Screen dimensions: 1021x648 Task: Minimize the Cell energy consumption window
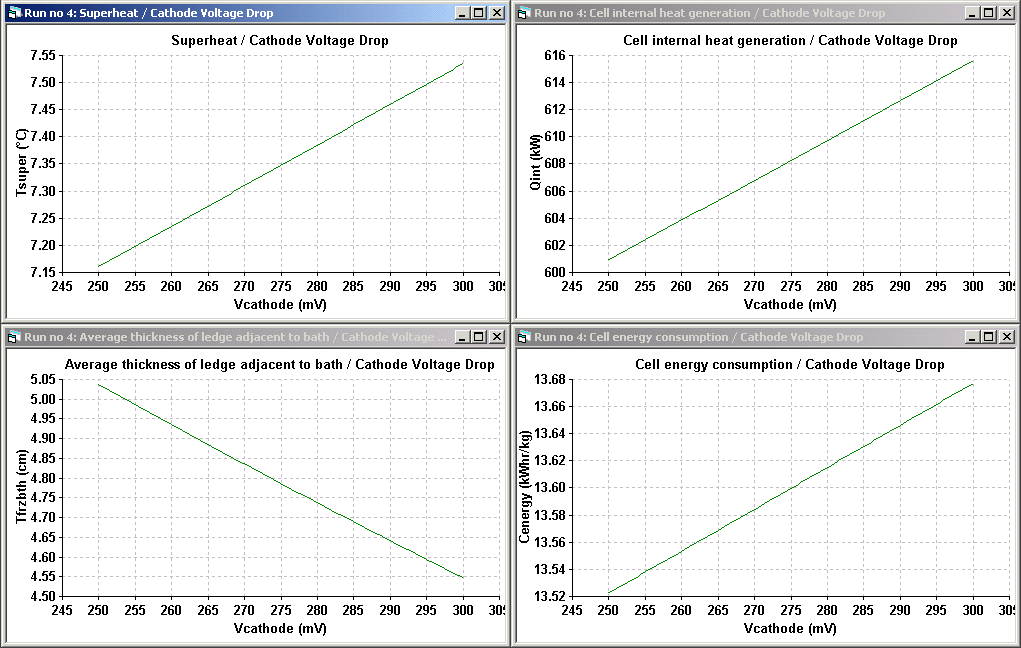tap(972, 337)
